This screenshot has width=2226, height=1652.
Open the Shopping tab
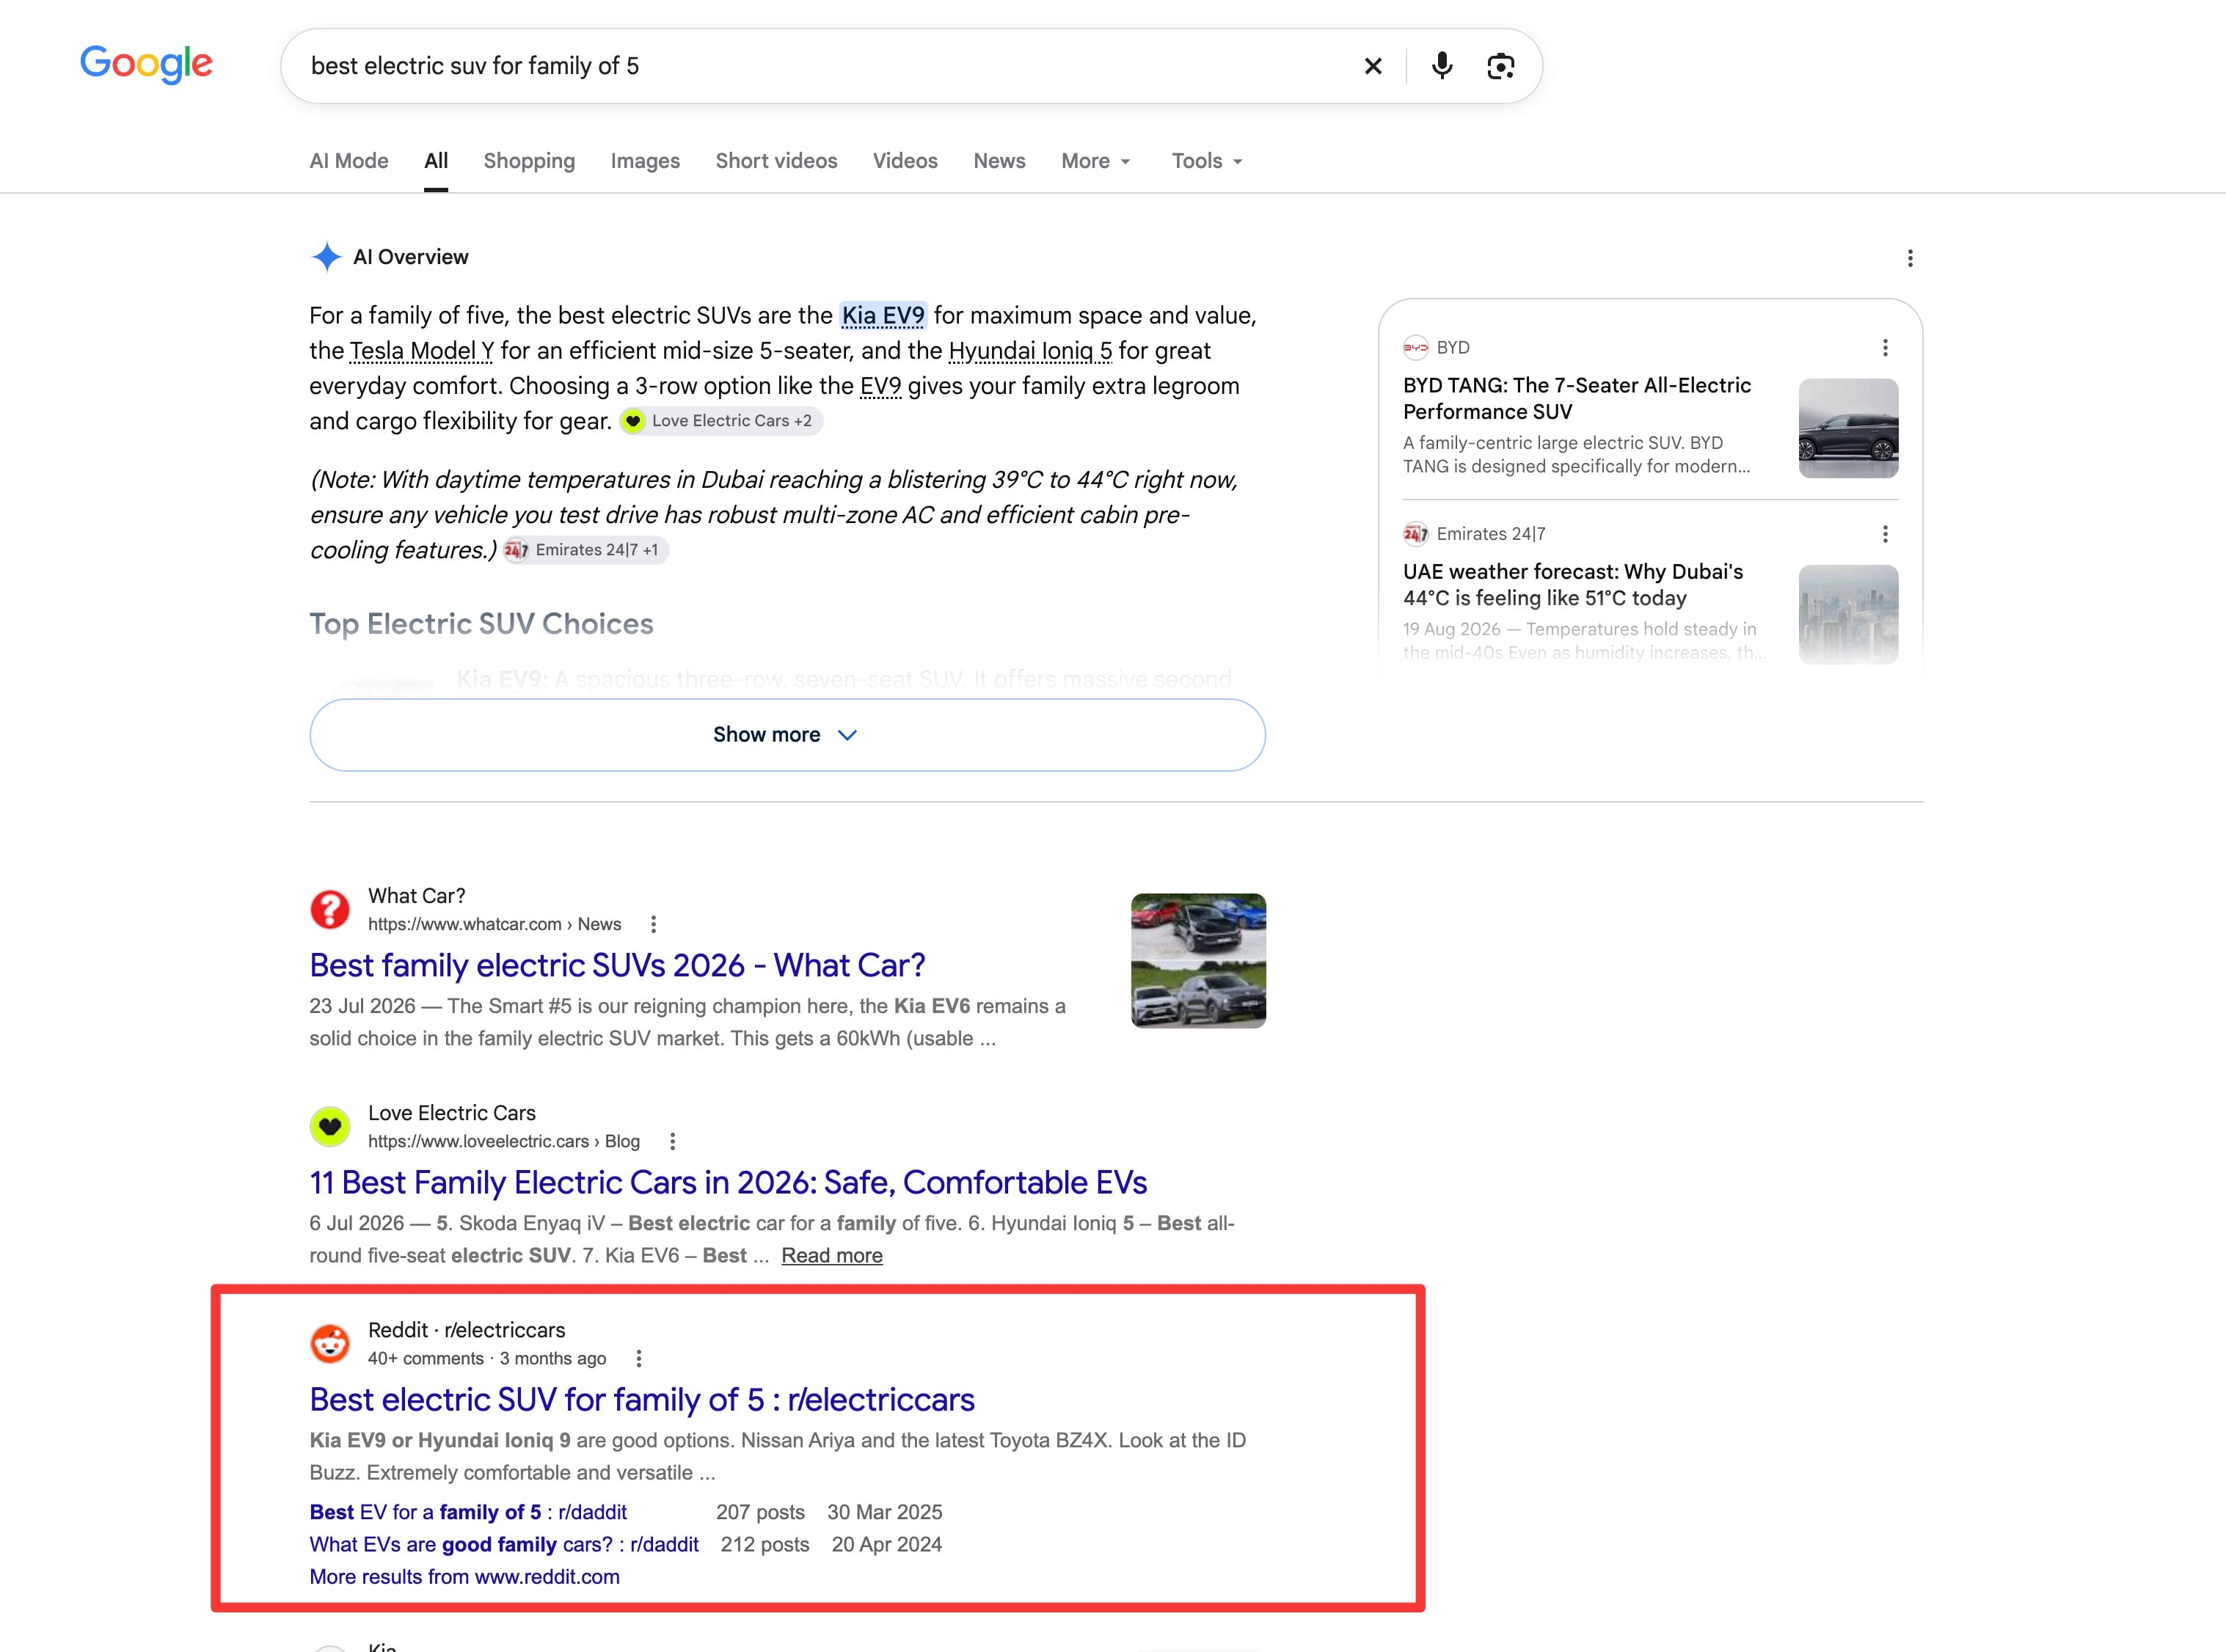point(529,161)
